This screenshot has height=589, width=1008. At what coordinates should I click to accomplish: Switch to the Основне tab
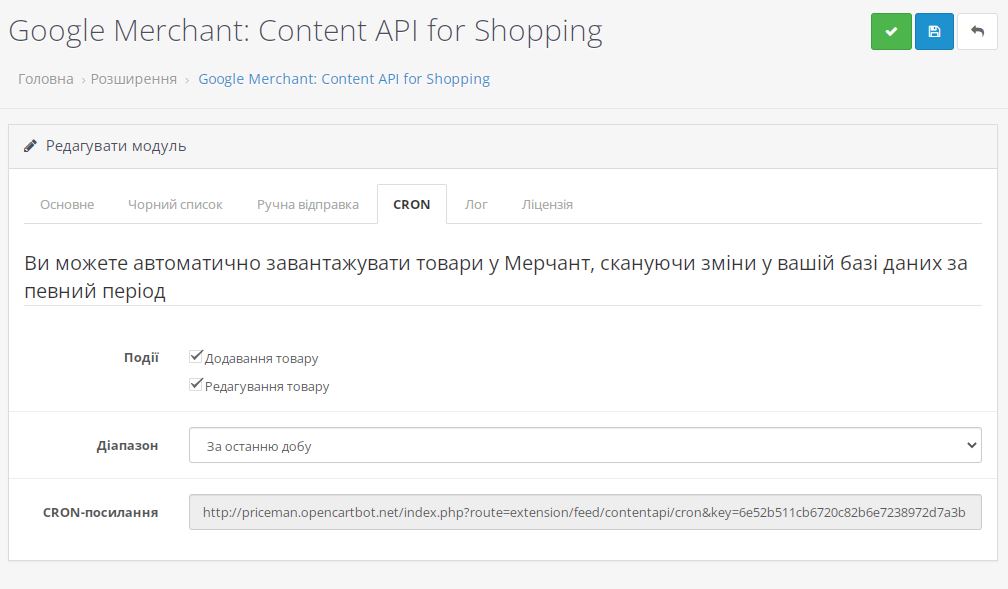click(x=66, y=204)
